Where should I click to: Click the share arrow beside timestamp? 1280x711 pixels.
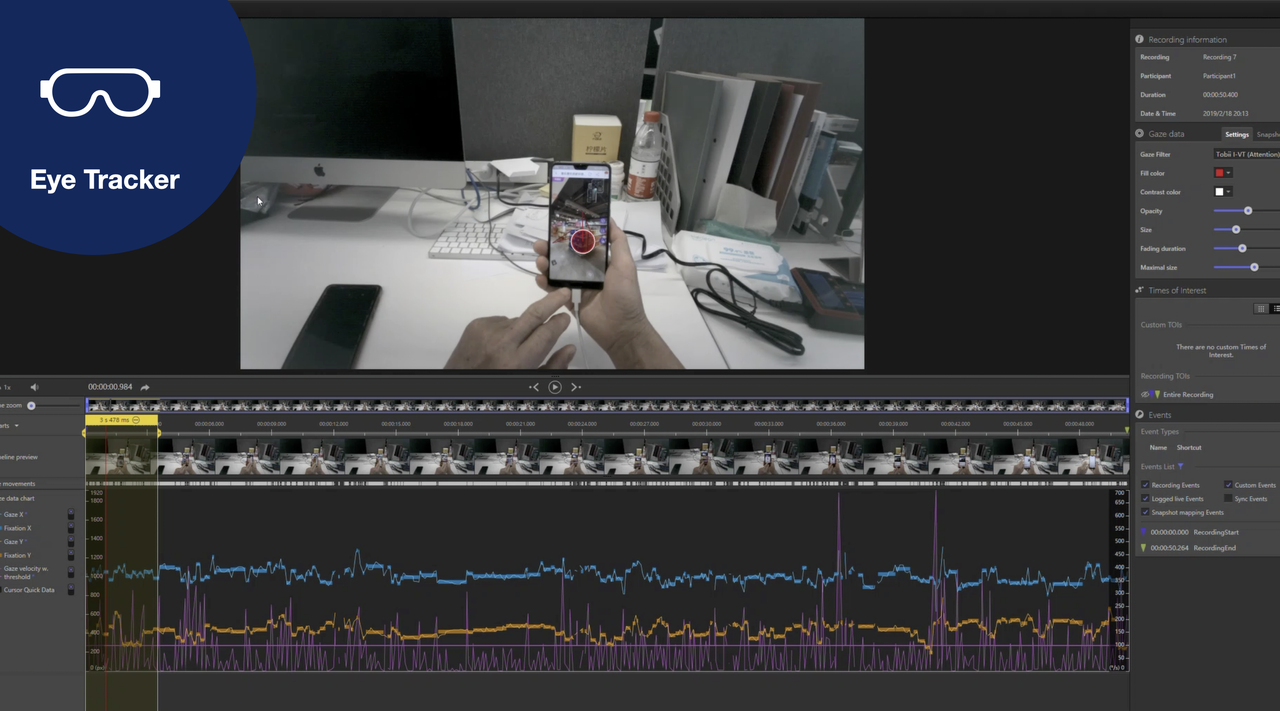click(x=145, y=387)
